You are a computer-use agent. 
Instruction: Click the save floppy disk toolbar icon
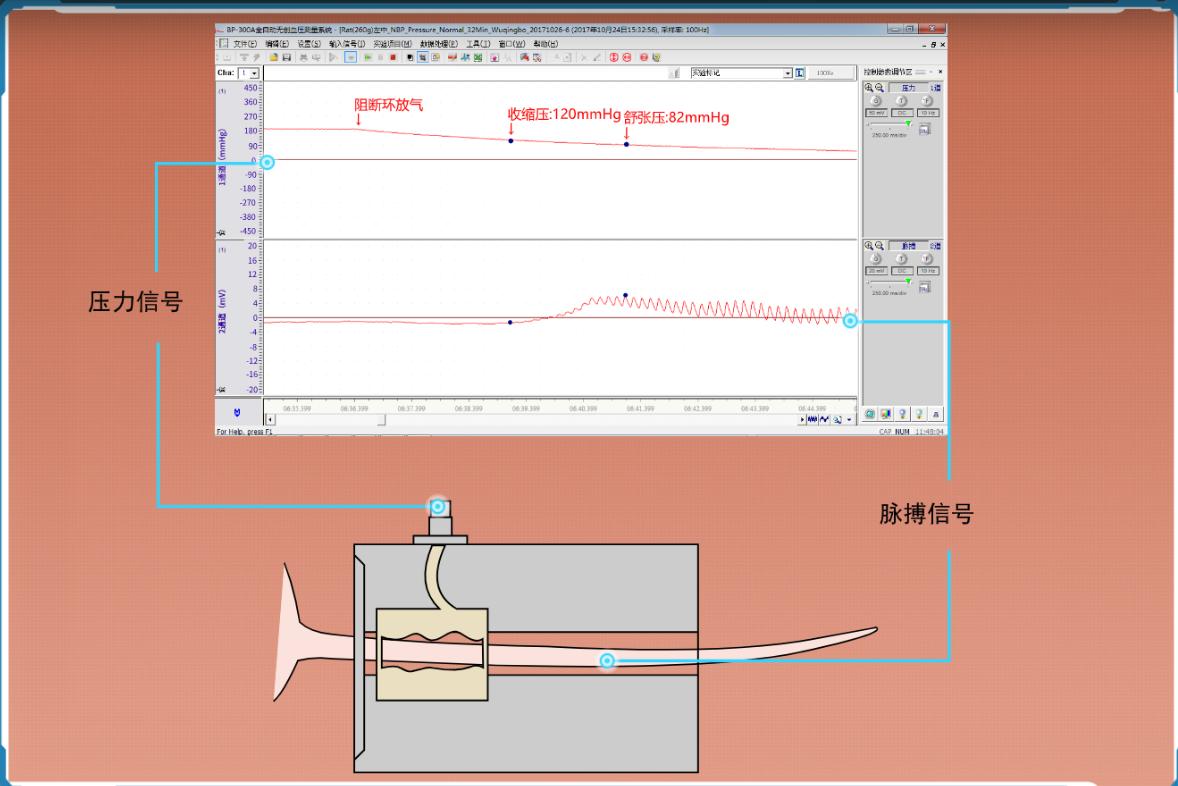[286, 57]
